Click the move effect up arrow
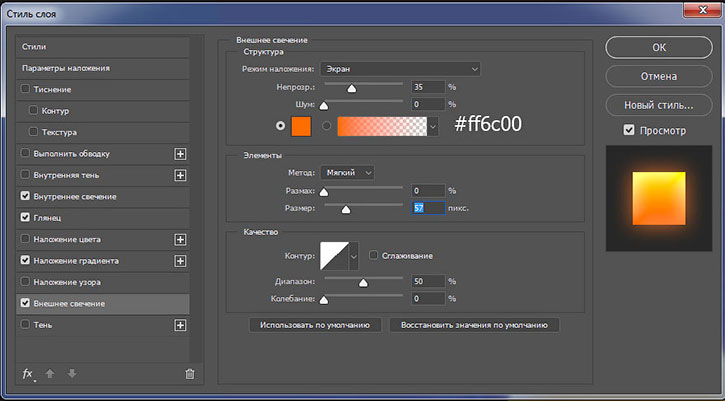The image size is (725, 401). click(x=50, y=374)
